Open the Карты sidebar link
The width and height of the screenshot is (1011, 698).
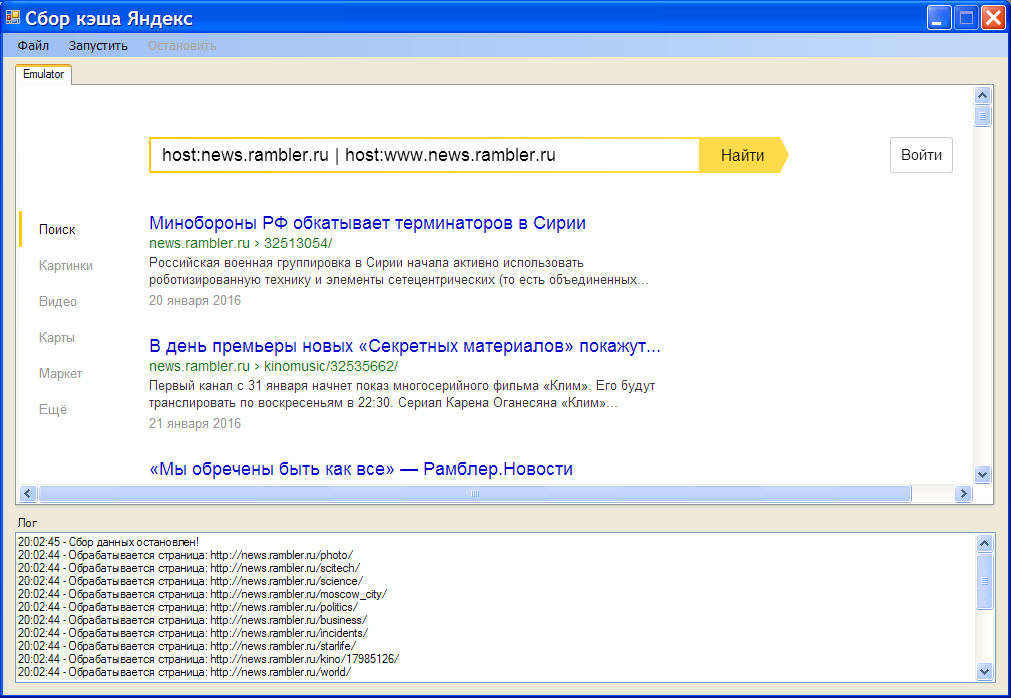[57, 338]
